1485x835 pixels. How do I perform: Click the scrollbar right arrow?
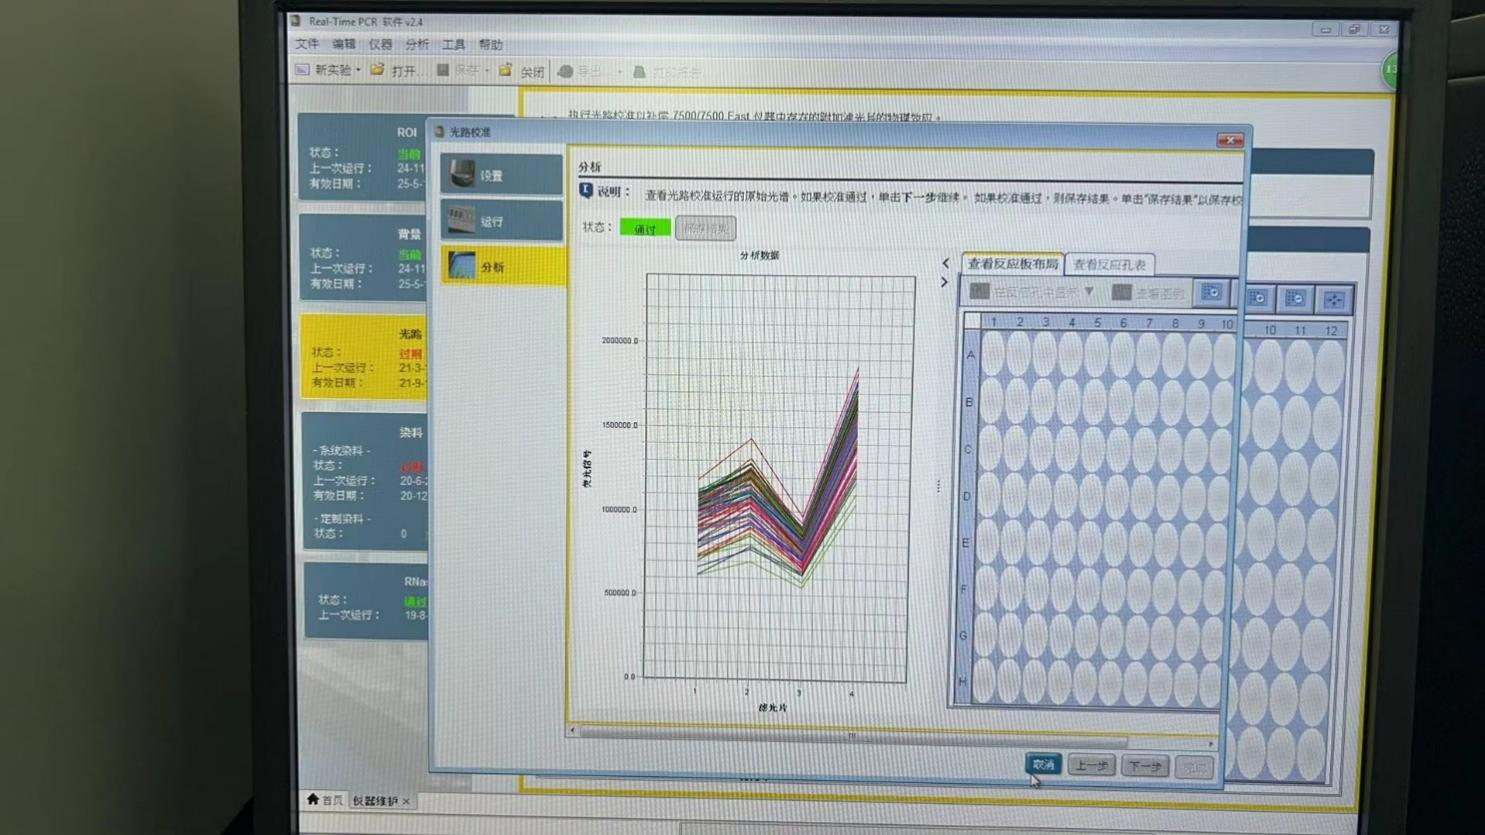(1211, 744)
